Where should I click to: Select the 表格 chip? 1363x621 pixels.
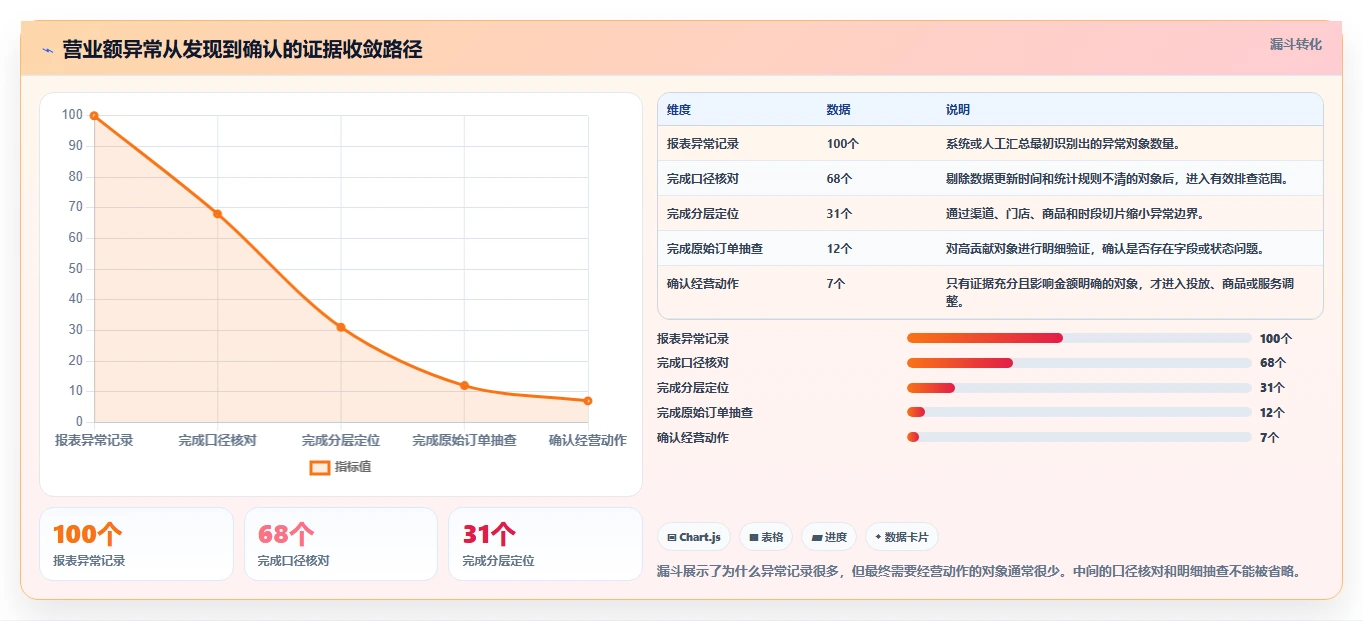tap(766, 537)
